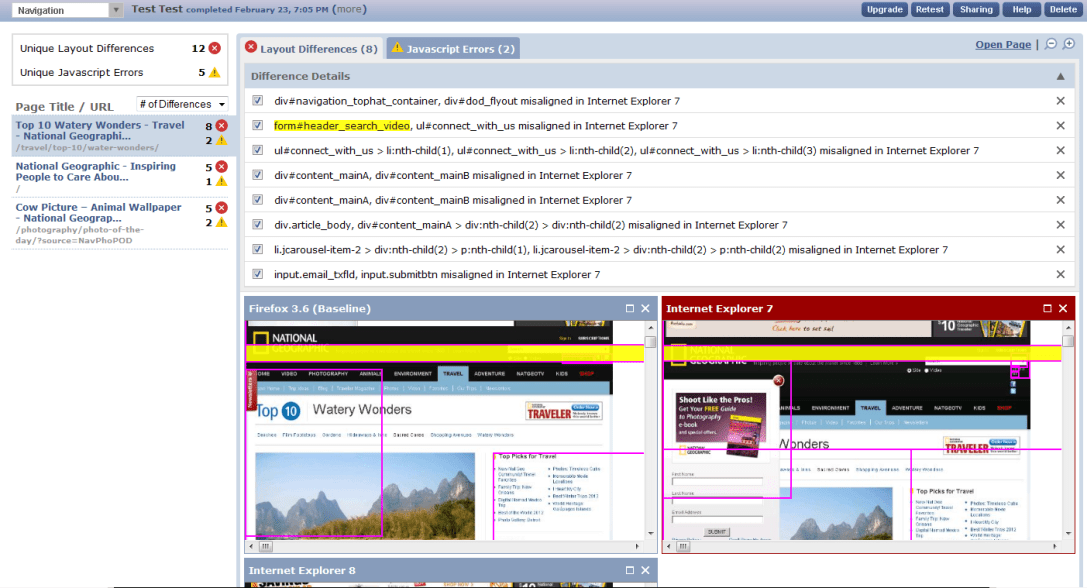This screenshot has height=588, width=1087.
Task: Click the Upgrade button
Action: (885, 10)
